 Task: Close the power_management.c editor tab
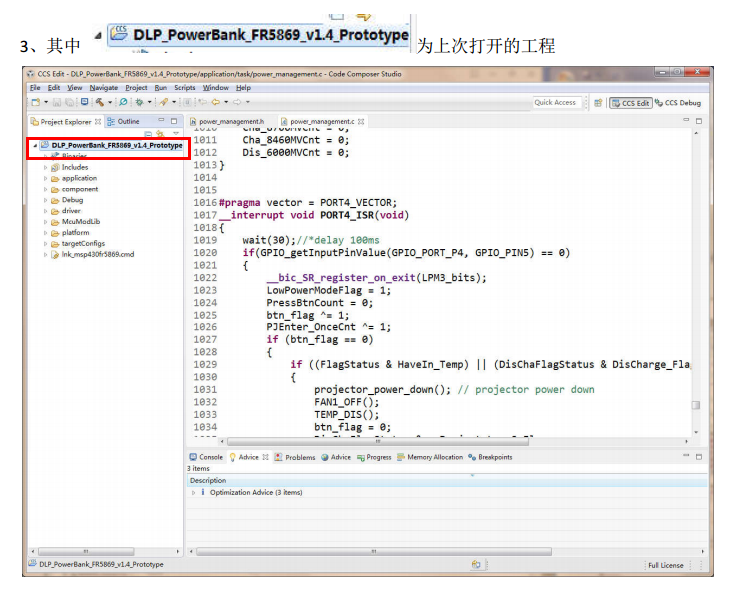(361, 122)
